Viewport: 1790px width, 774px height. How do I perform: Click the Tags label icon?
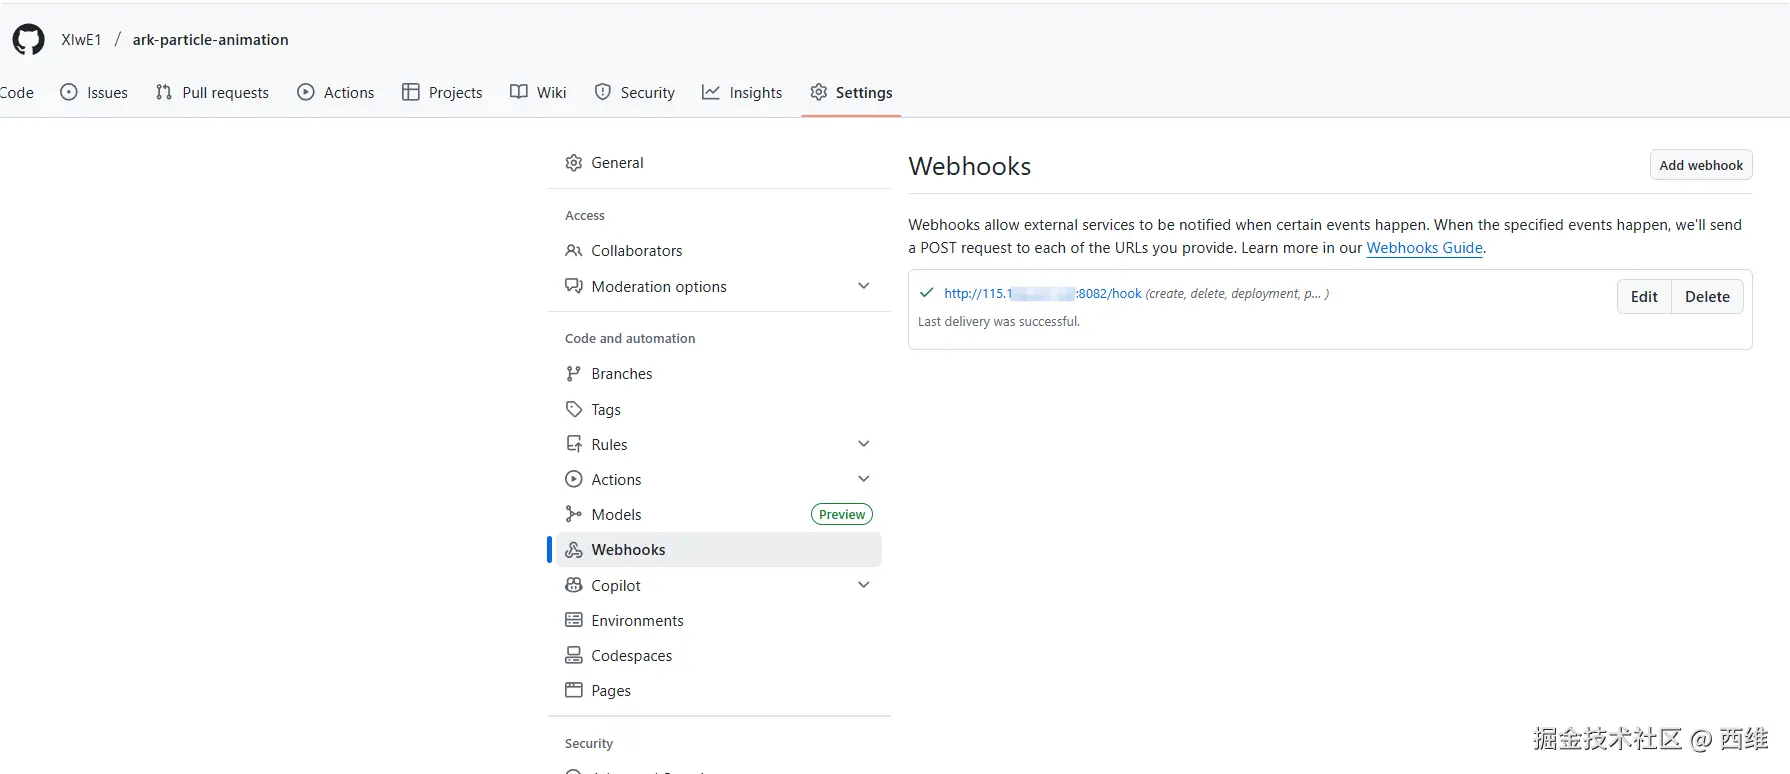pyautogui.click(x=574, y=409)
